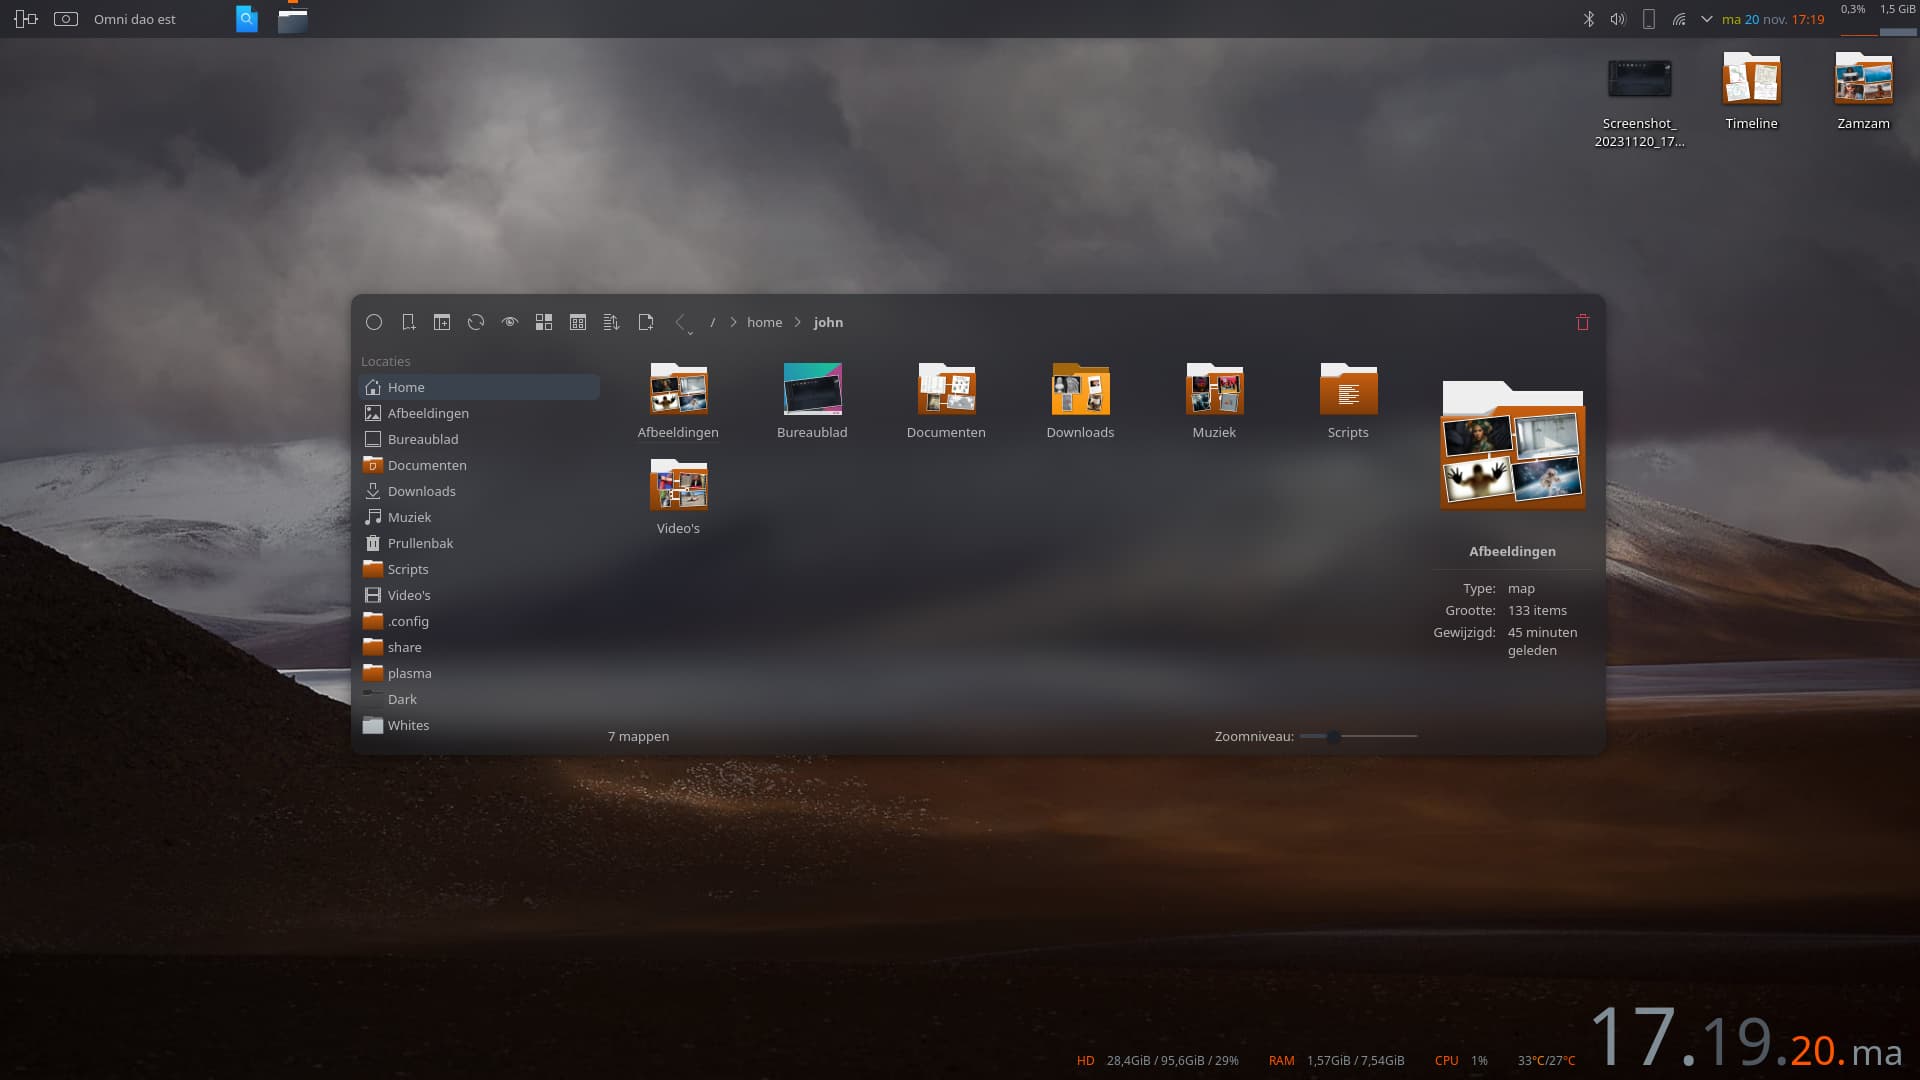This screenshot has height=1080, width=1920.
Task: Open a new tab with toolbar icon
Action: click(442, 322)
